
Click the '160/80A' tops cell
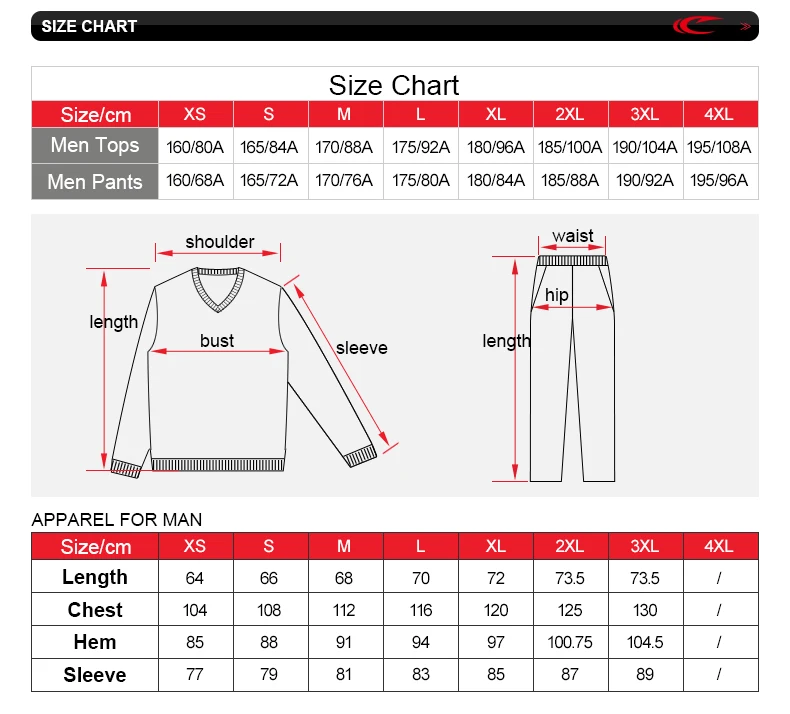[x=195, y=147]
